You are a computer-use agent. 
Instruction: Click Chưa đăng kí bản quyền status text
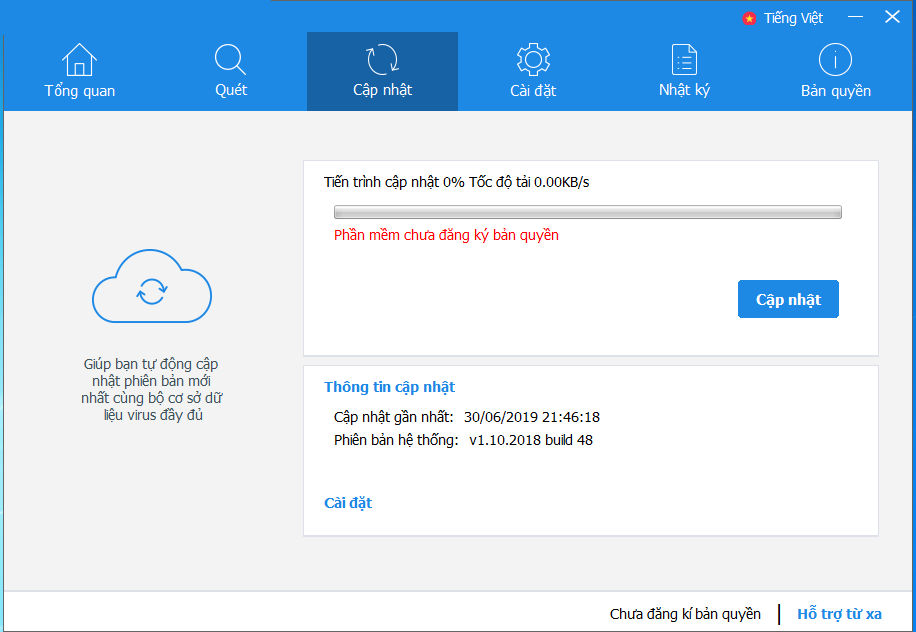[x=685, y=614]
